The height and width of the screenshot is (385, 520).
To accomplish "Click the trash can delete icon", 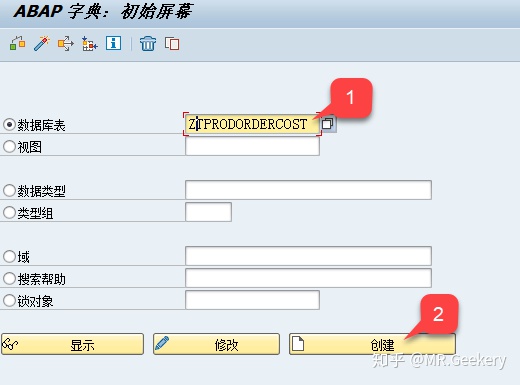I will coord(148,44).
